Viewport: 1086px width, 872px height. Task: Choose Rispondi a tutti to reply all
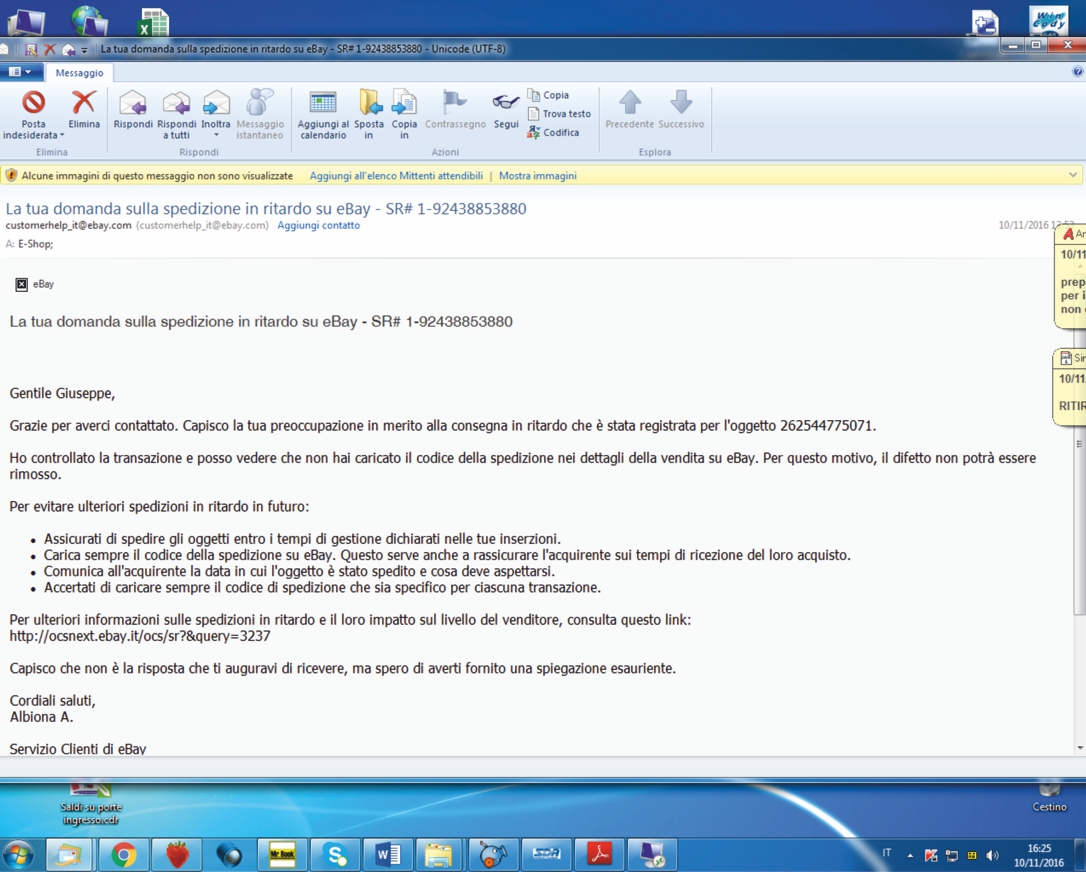pos(176,114)
